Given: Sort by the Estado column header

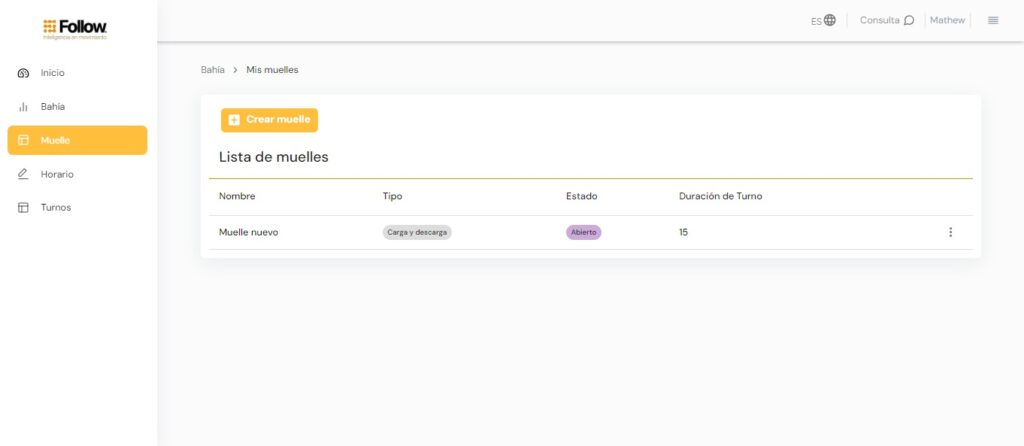Looking at the screenshot, I should [x=581, y=196].
